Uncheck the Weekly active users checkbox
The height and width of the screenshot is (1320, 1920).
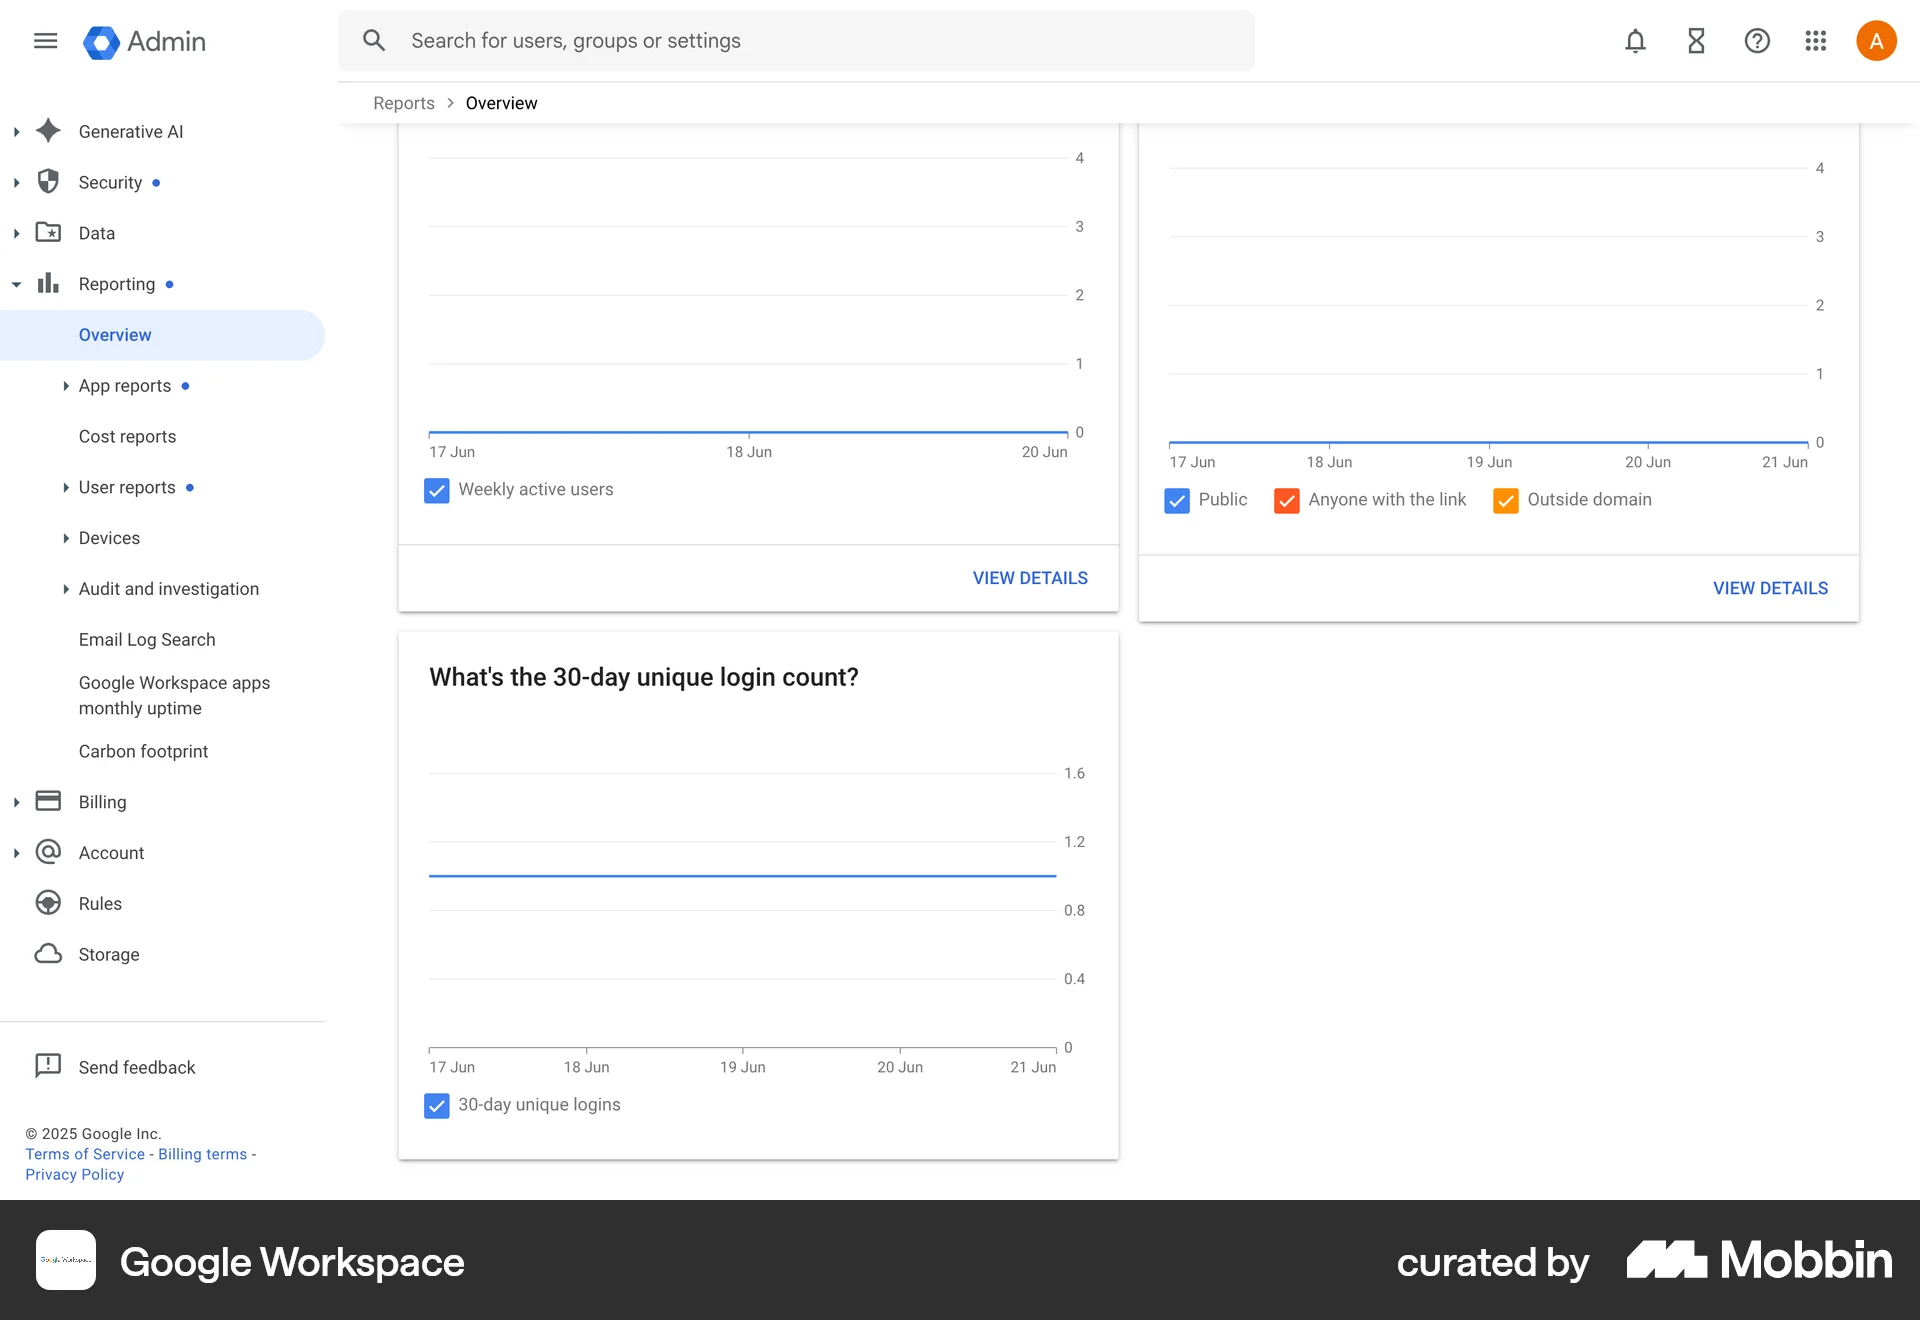tap(436, 490)
